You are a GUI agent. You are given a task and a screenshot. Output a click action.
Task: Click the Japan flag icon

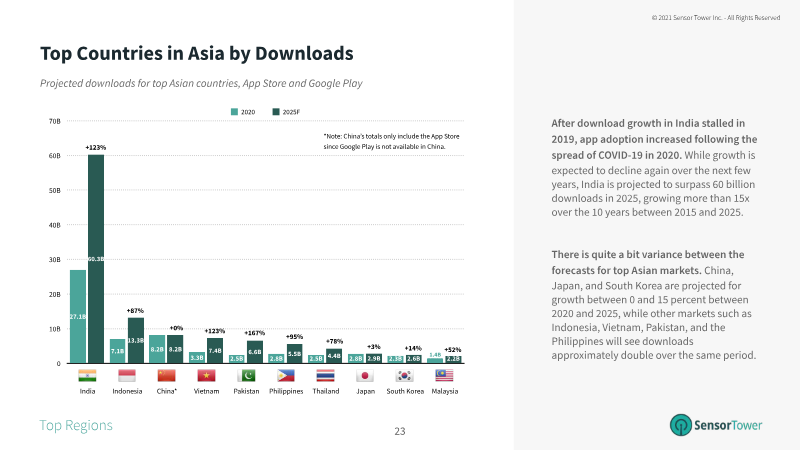coord(365,376)
